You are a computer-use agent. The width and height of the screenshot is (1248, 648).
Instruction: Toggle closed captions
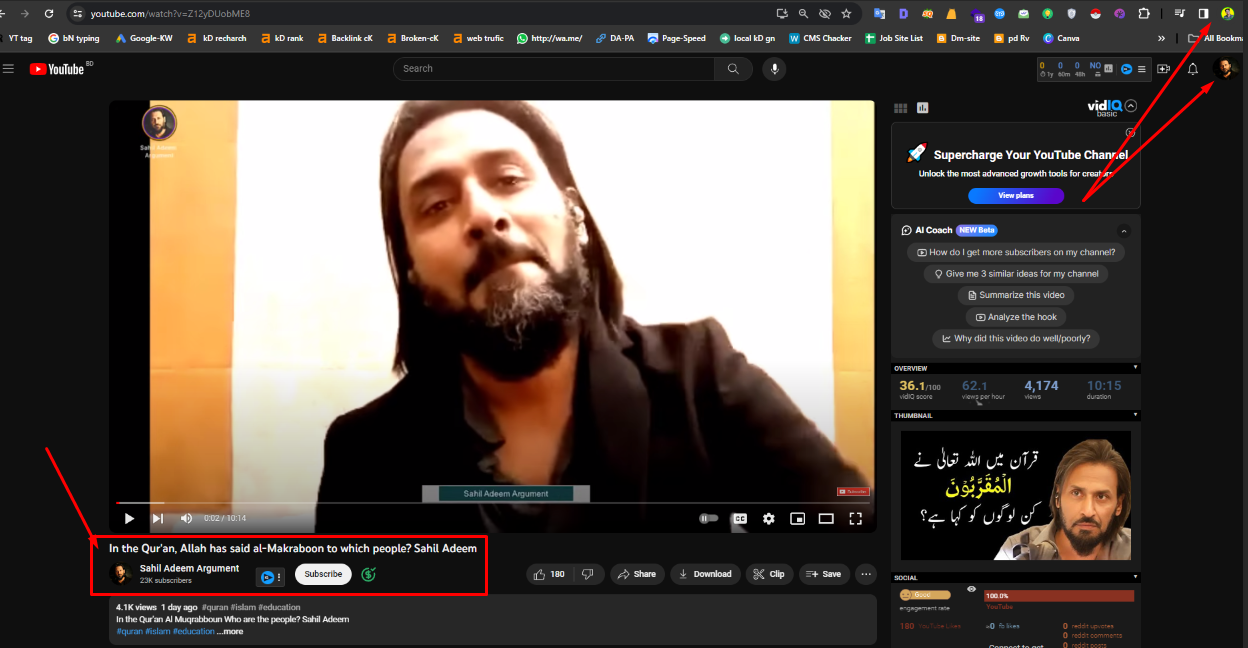[740, 518]
